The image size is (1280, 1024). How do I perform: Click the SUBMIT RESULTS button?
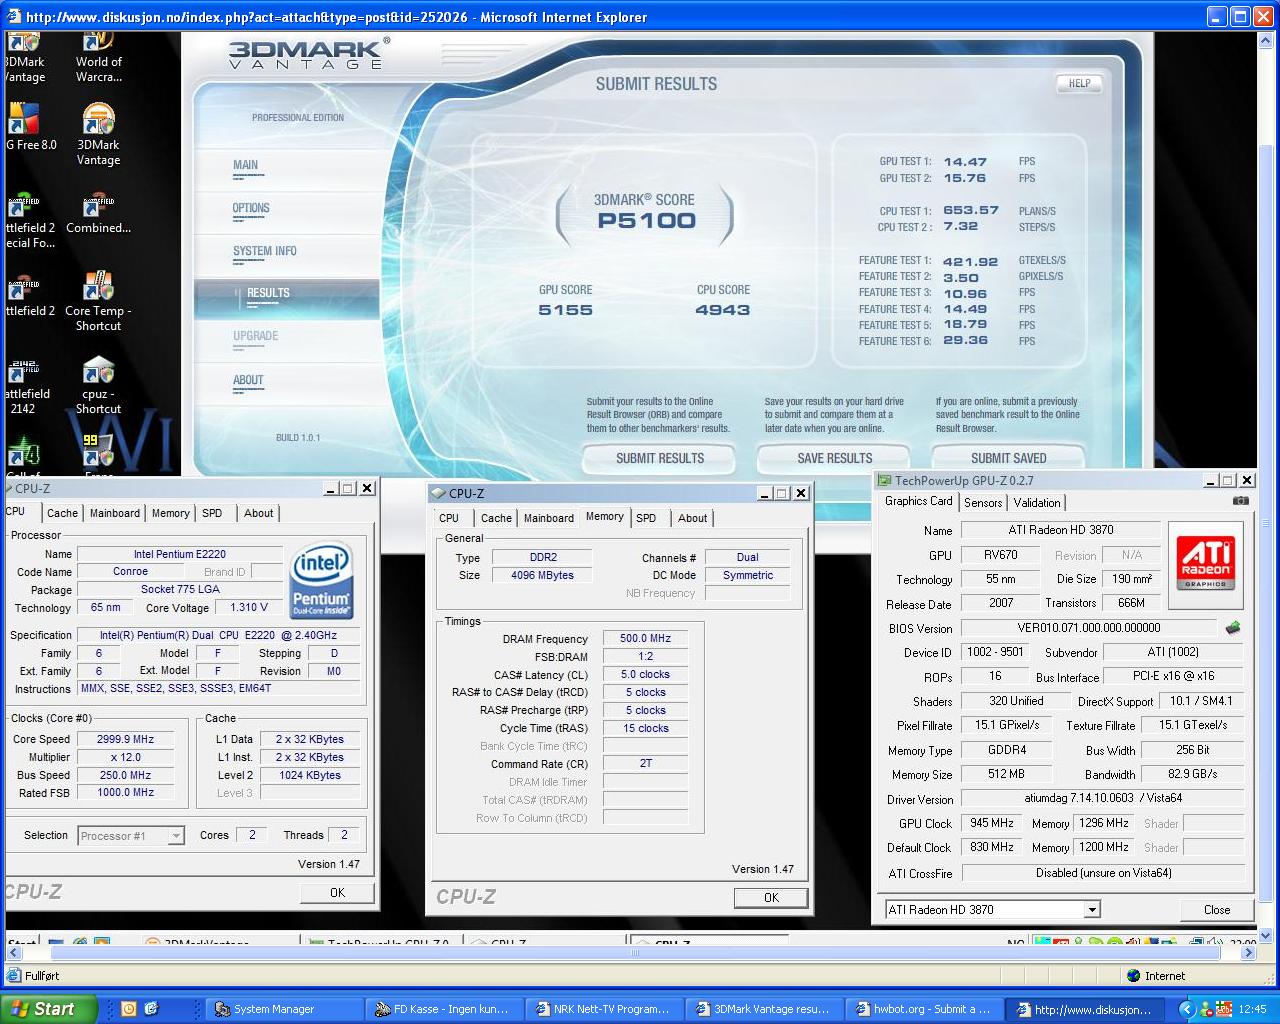click(660, 458)
